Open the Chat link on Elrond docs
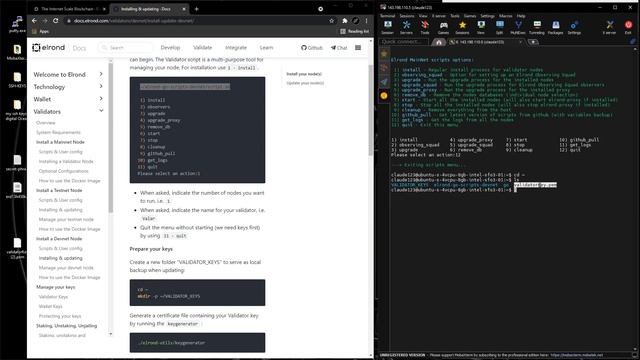Image resolution: width=640 pixels, height=360 pixels. coord(339,48)
